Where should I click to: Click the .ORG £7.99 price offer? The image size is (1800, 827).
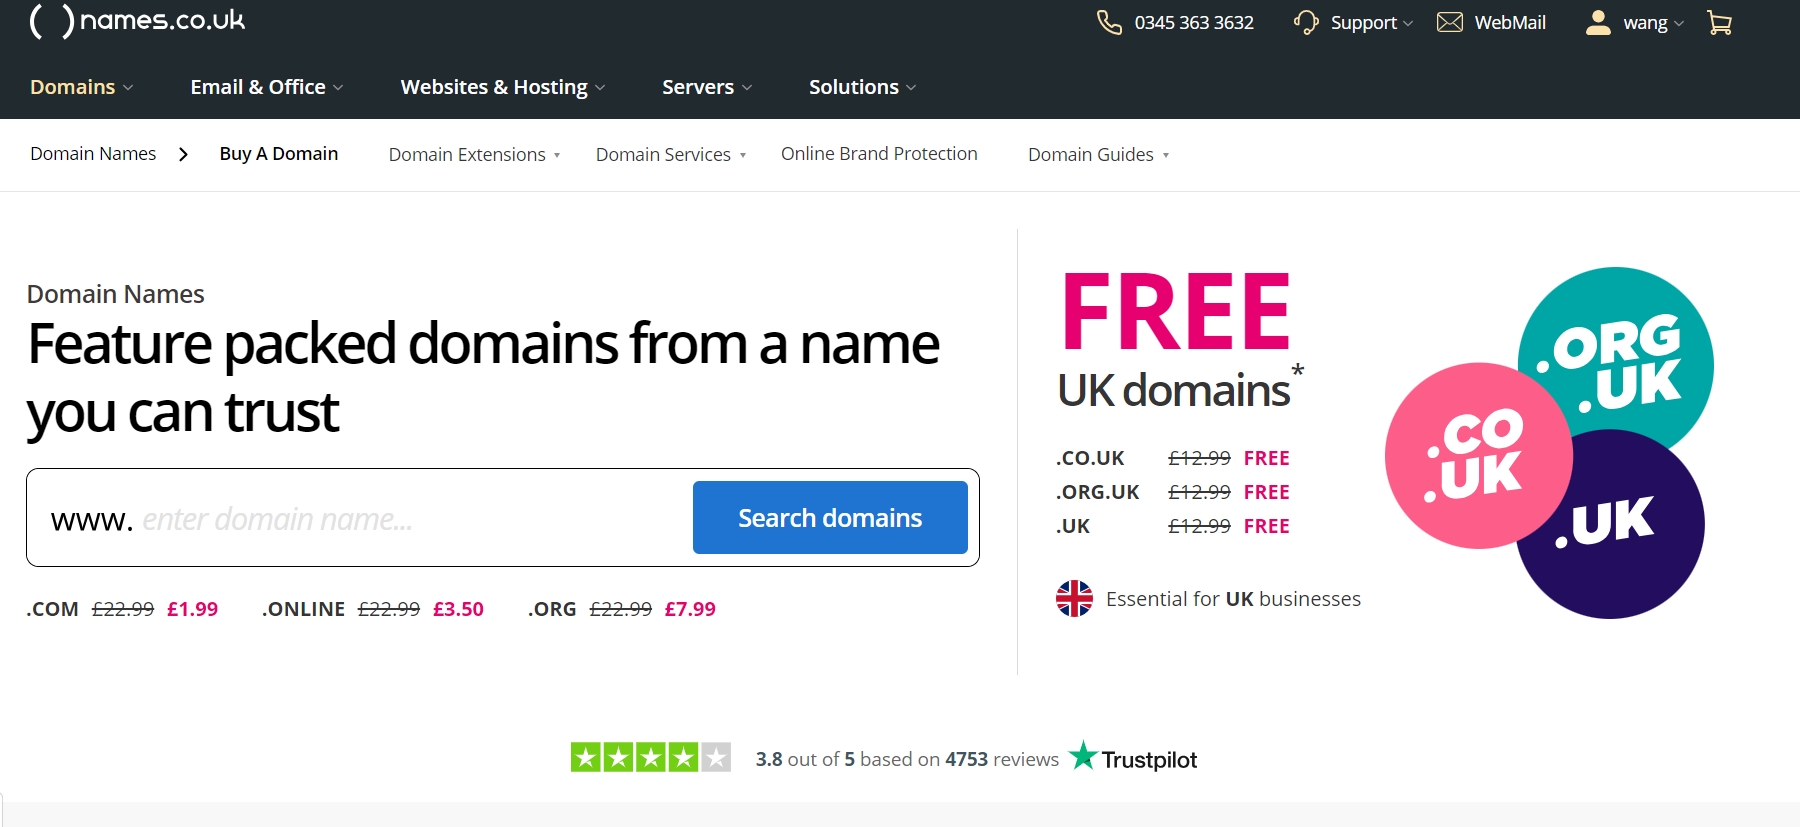(x=622, y=609)
